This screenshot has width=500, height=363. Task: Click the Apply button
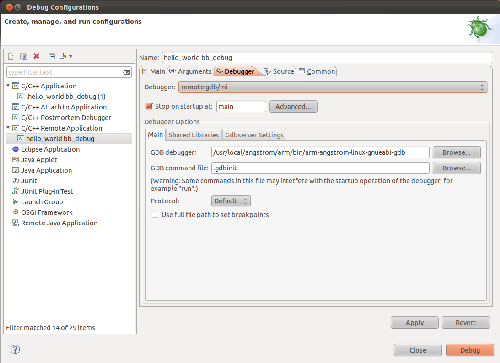tap(415, 322)
